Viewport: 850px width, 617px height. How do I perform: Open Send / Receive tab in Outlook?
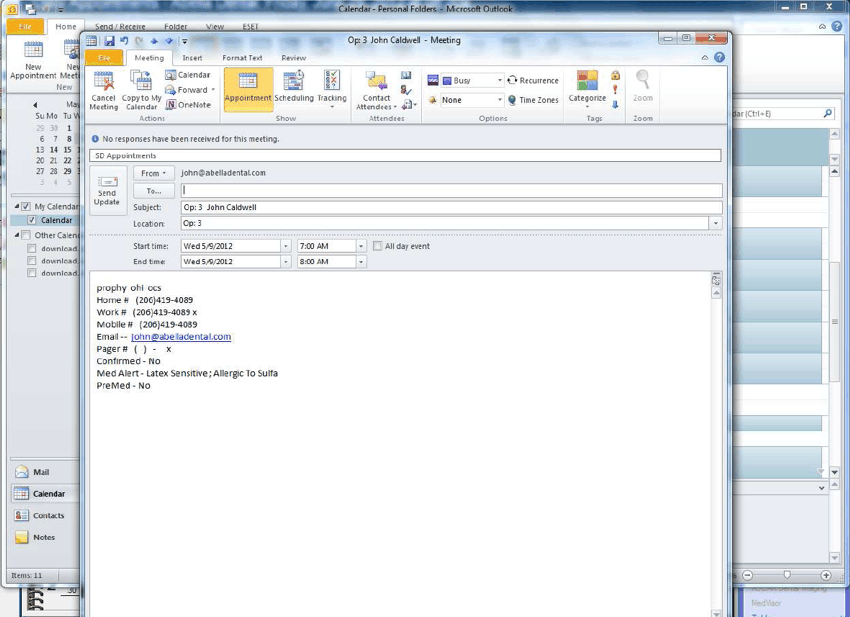[120, 27]
